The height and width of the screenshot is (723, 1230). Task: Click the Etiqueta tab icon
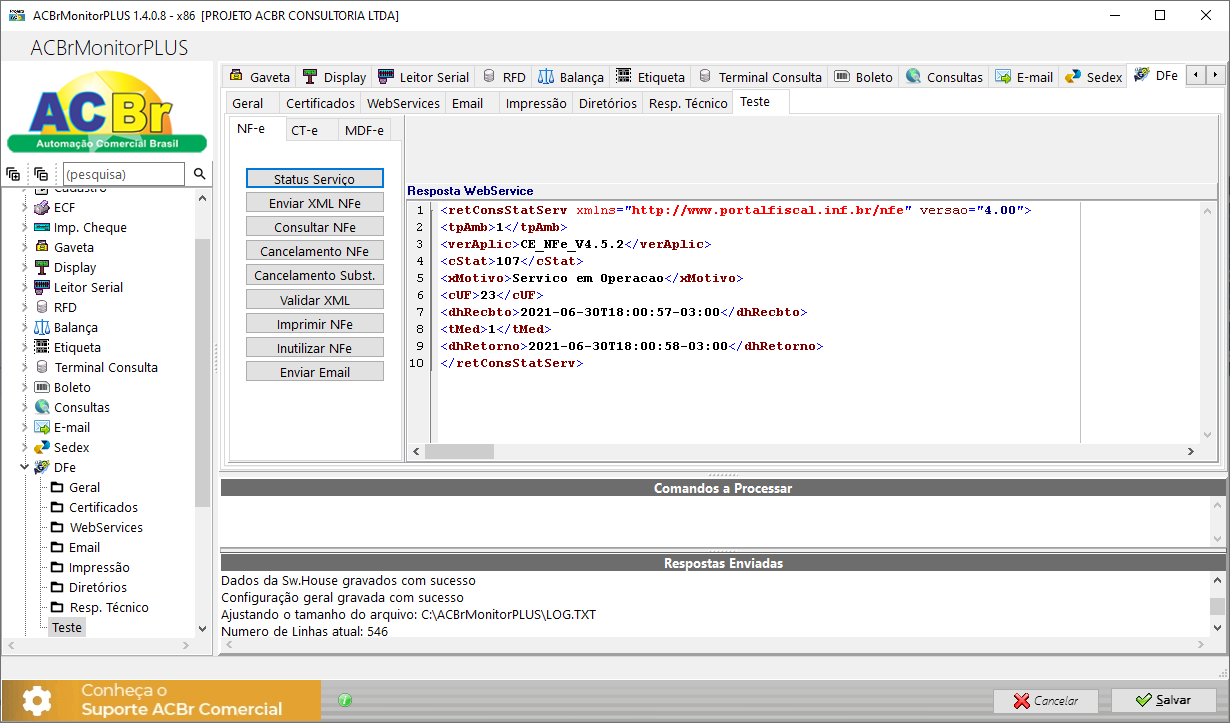click(624, 76)
